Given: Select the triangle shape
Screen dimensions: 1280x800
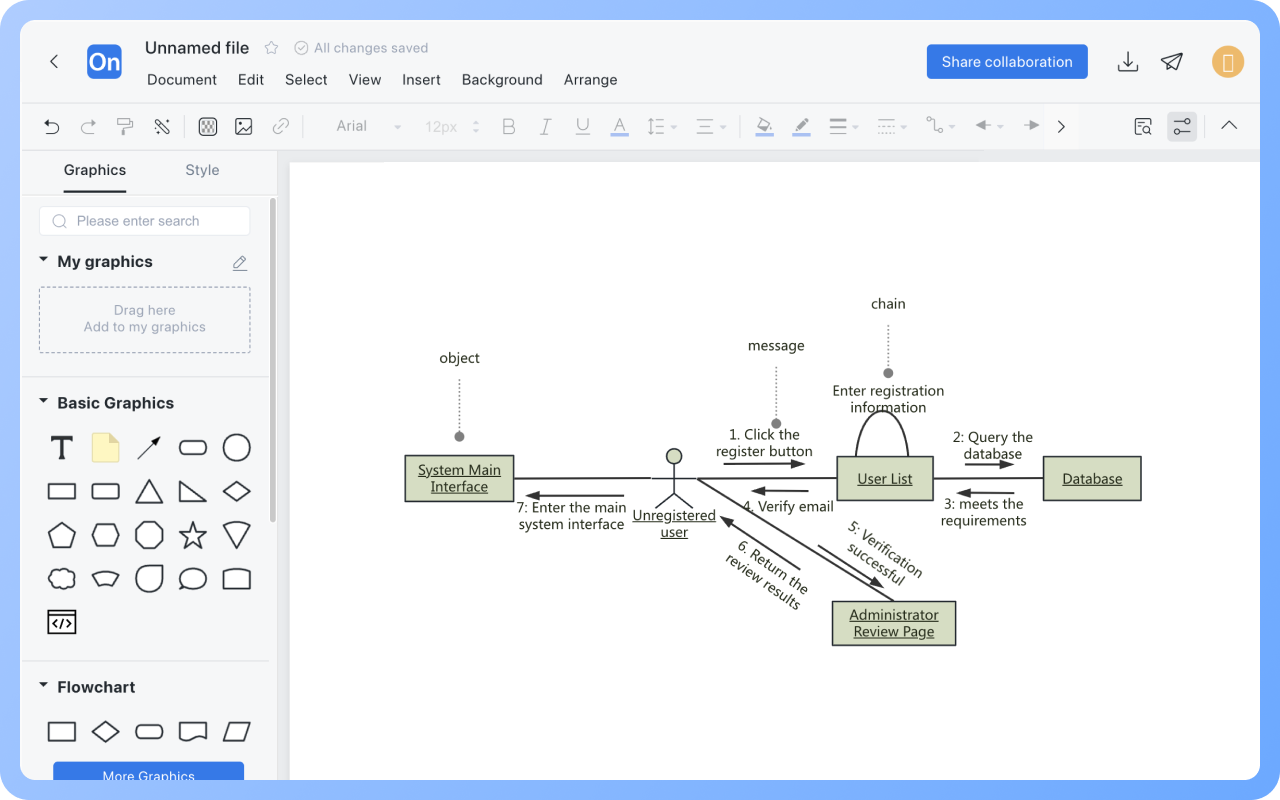Looking at the screenshot, I should coord(149,491).
